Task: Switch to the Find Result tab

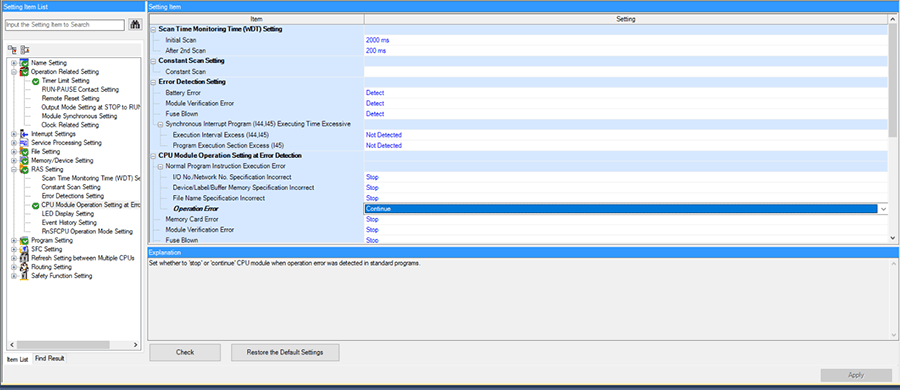Action: pos(50,358)
